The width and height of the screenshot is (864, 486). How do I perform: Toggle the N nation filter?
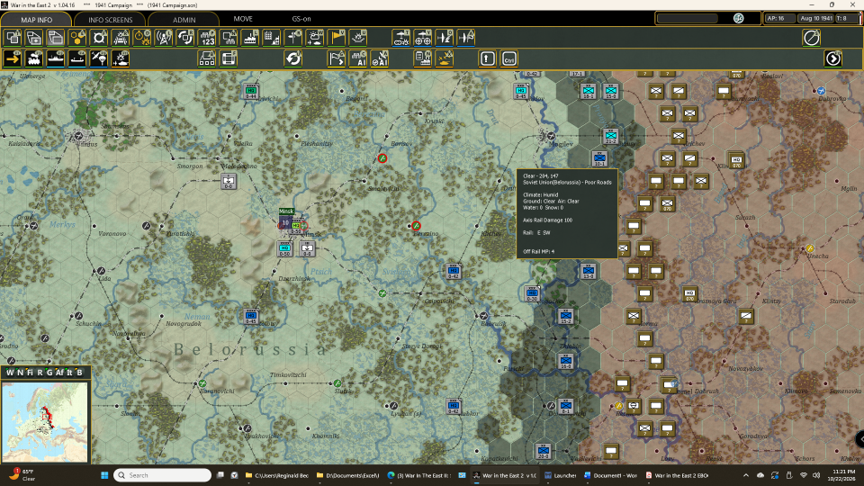[20, 372]
